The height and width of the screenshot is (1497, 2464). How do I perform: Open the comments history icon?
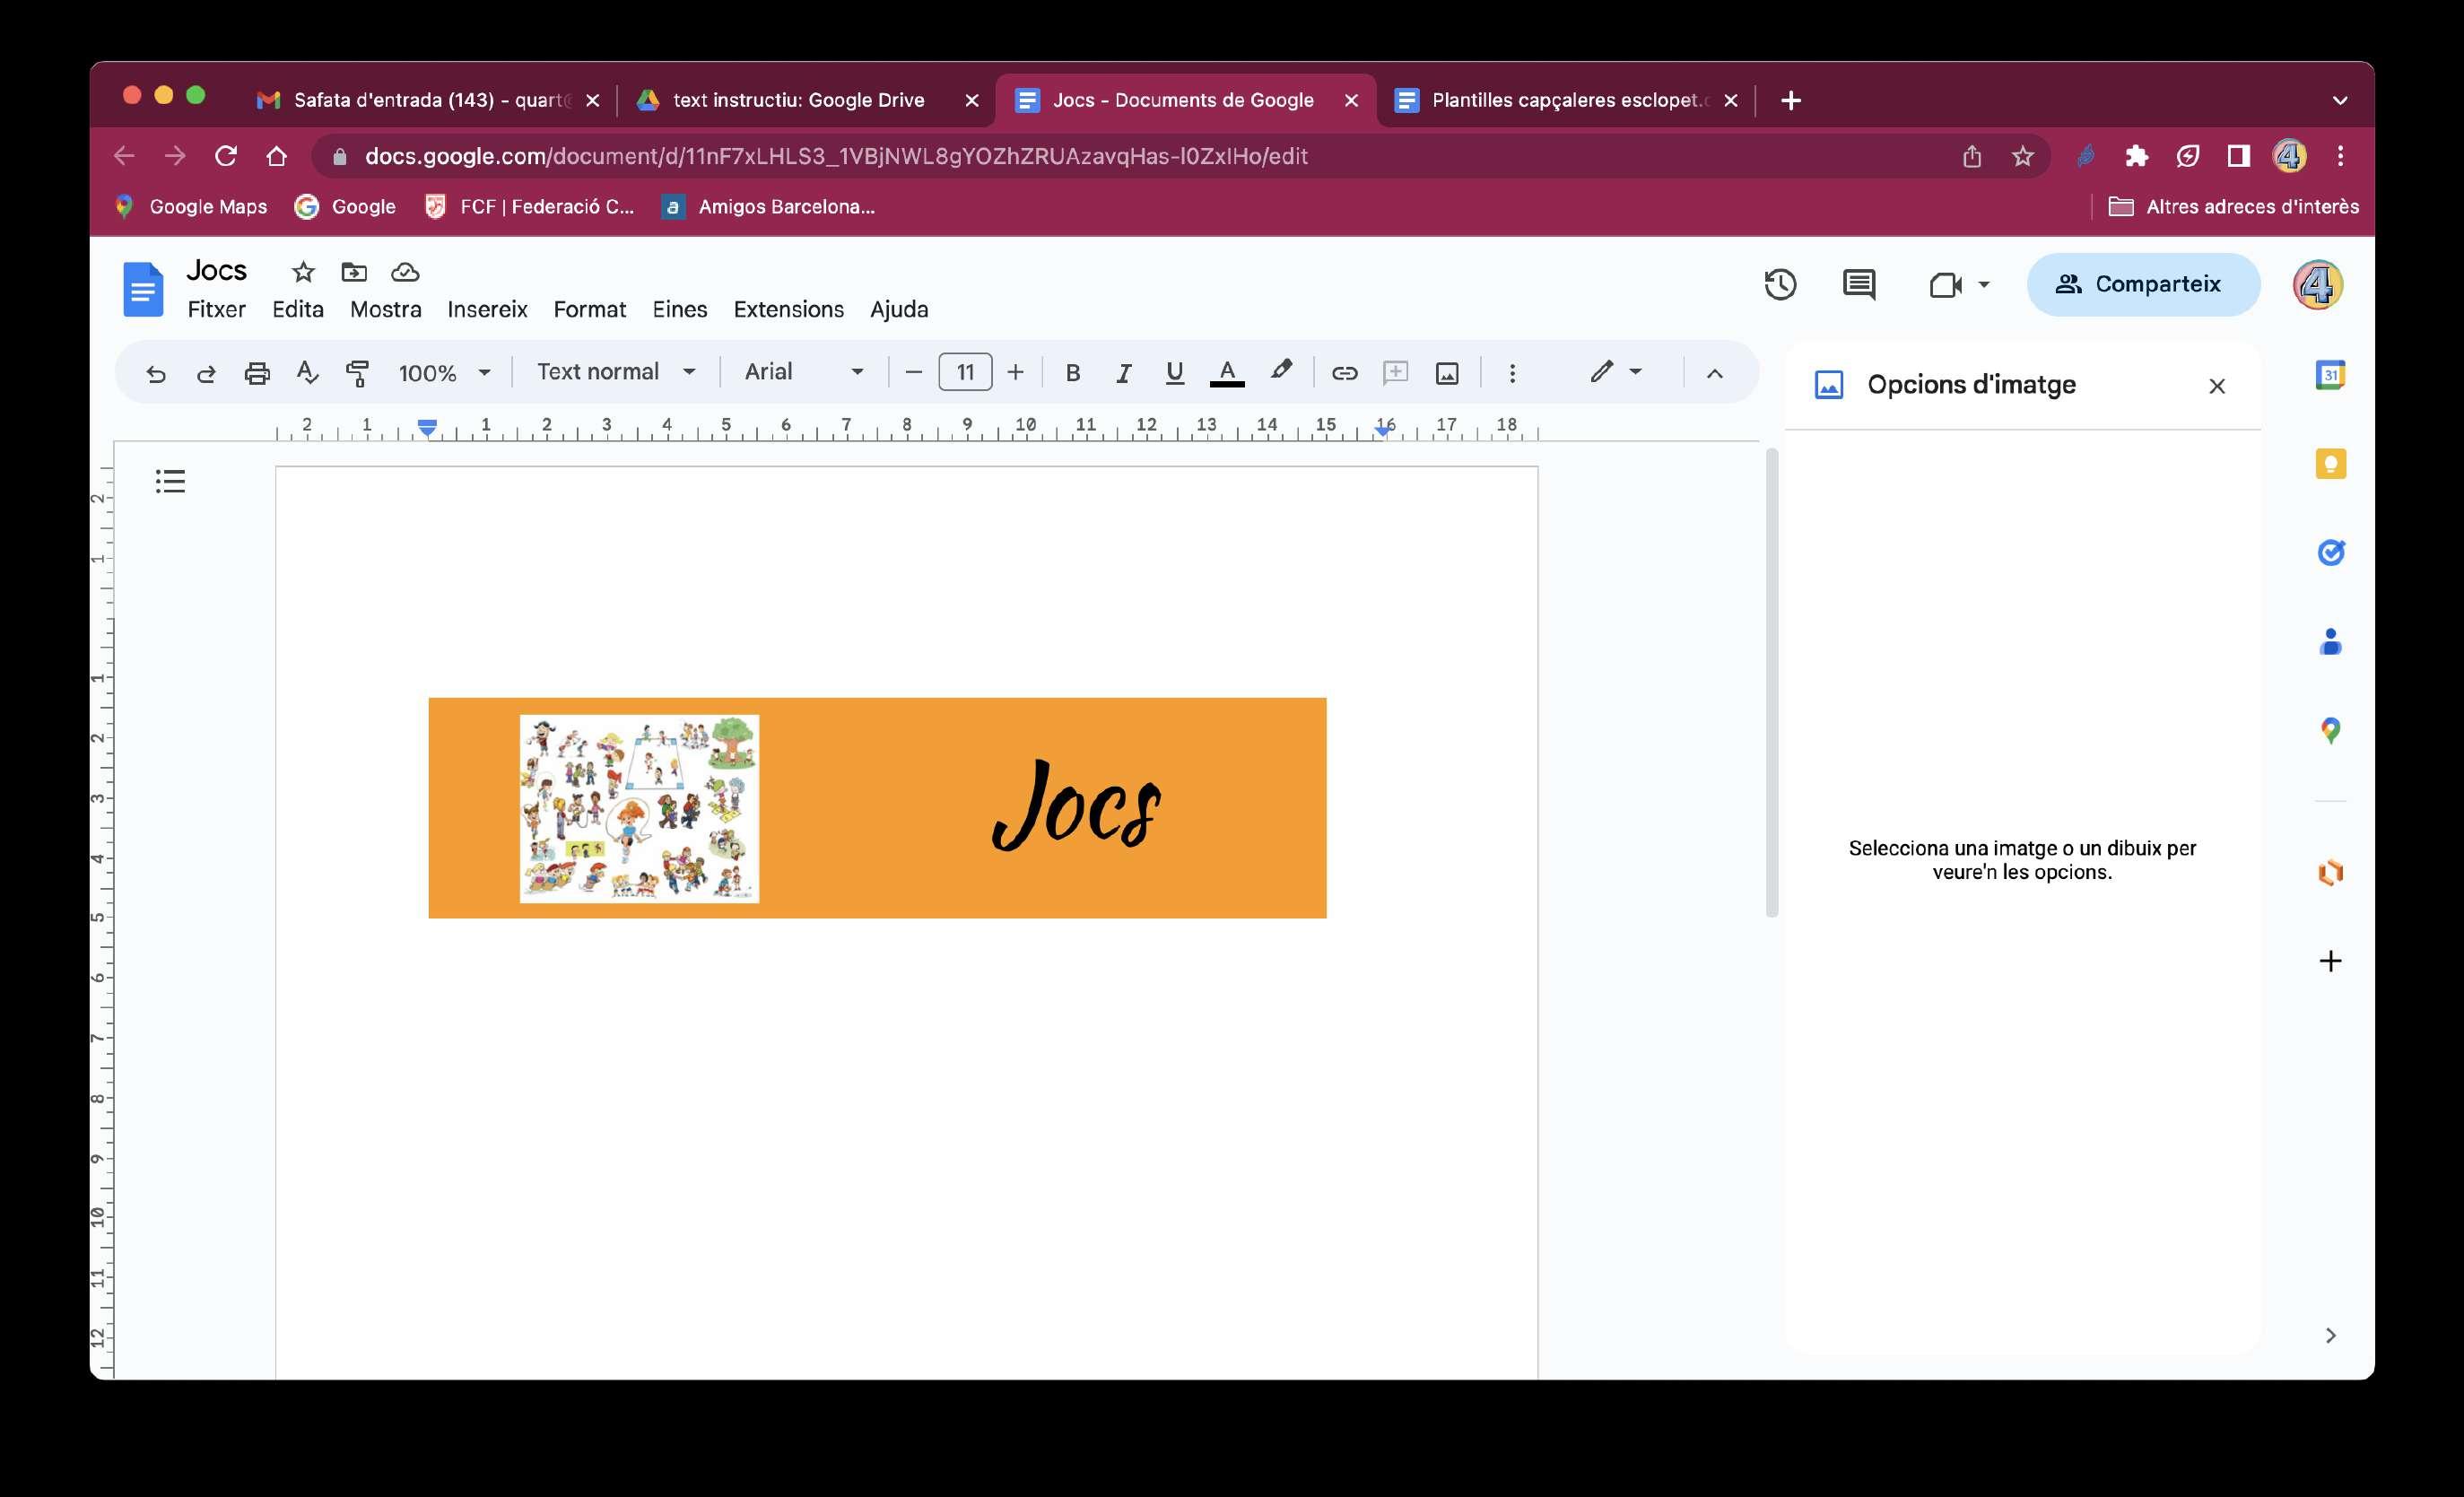(x=1858, y=285)
